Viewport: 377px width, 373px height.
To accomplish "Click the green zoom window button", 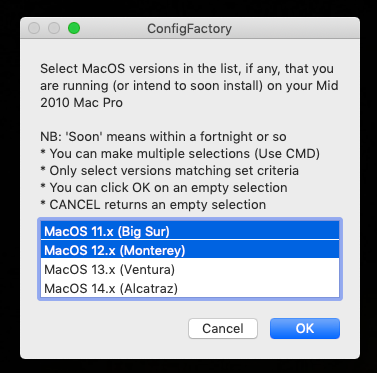I will click(x=74, y=28).
